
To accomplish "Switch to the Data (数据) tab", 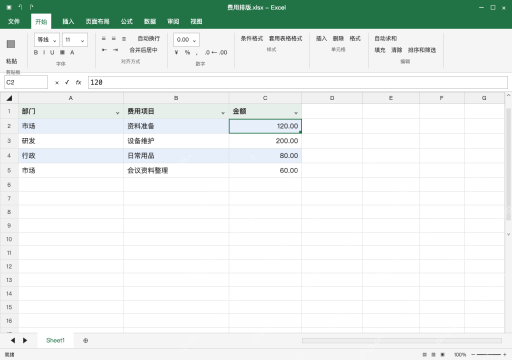I will 150,22.
